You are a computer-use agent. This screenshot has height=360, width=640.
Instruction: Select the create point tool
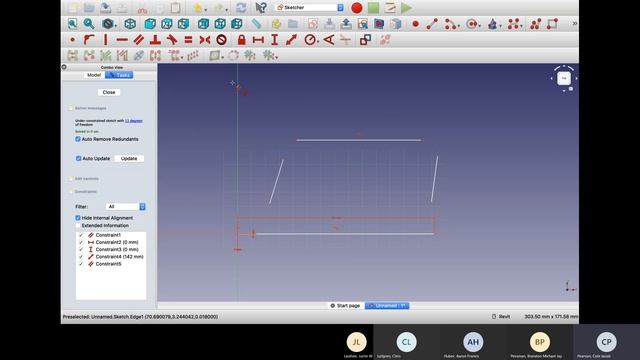tap(415, 24)
